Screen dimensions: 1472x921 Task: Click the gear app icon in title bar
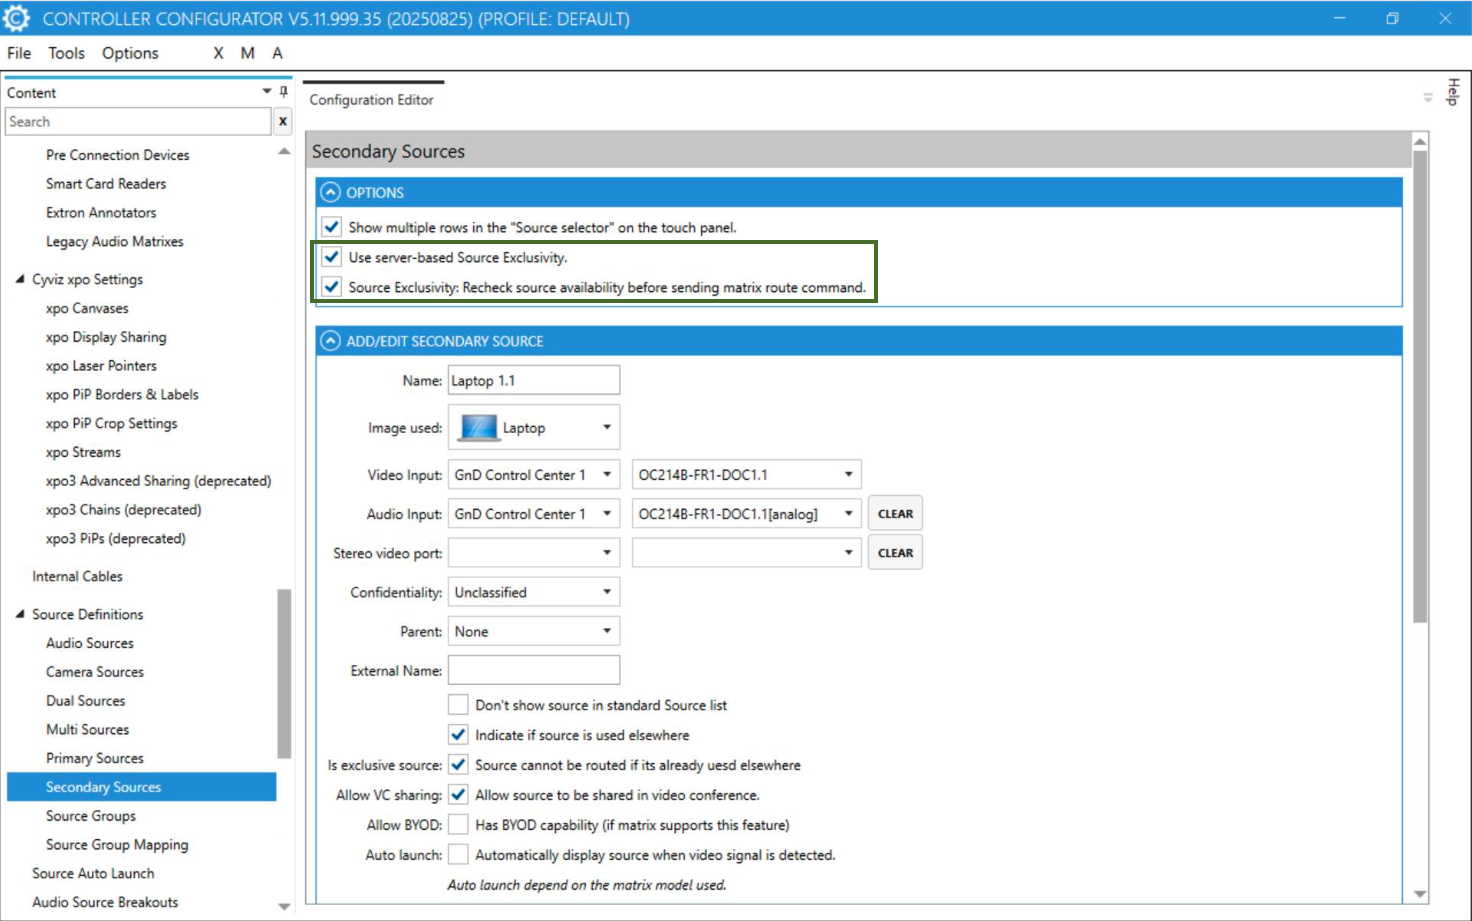pyautogui.click(x=17, y=18)
